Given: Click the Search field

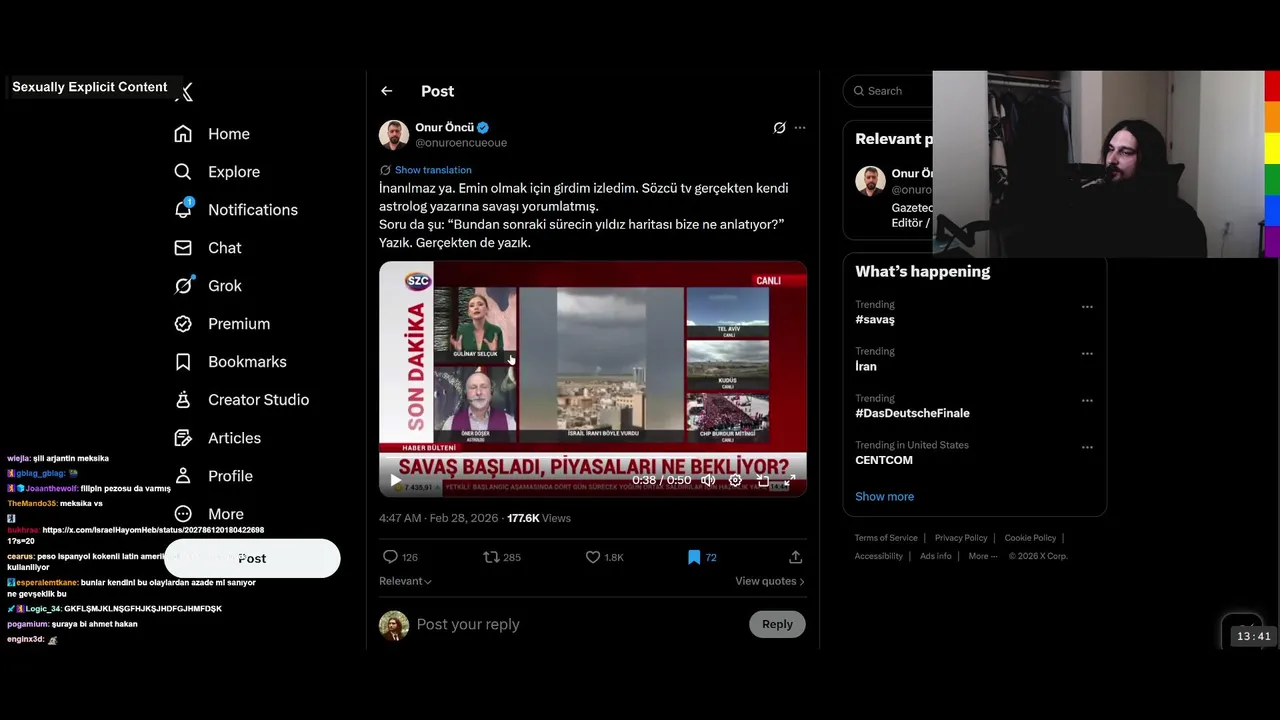Looking at the screenshot, I should [x=888, y=91].
